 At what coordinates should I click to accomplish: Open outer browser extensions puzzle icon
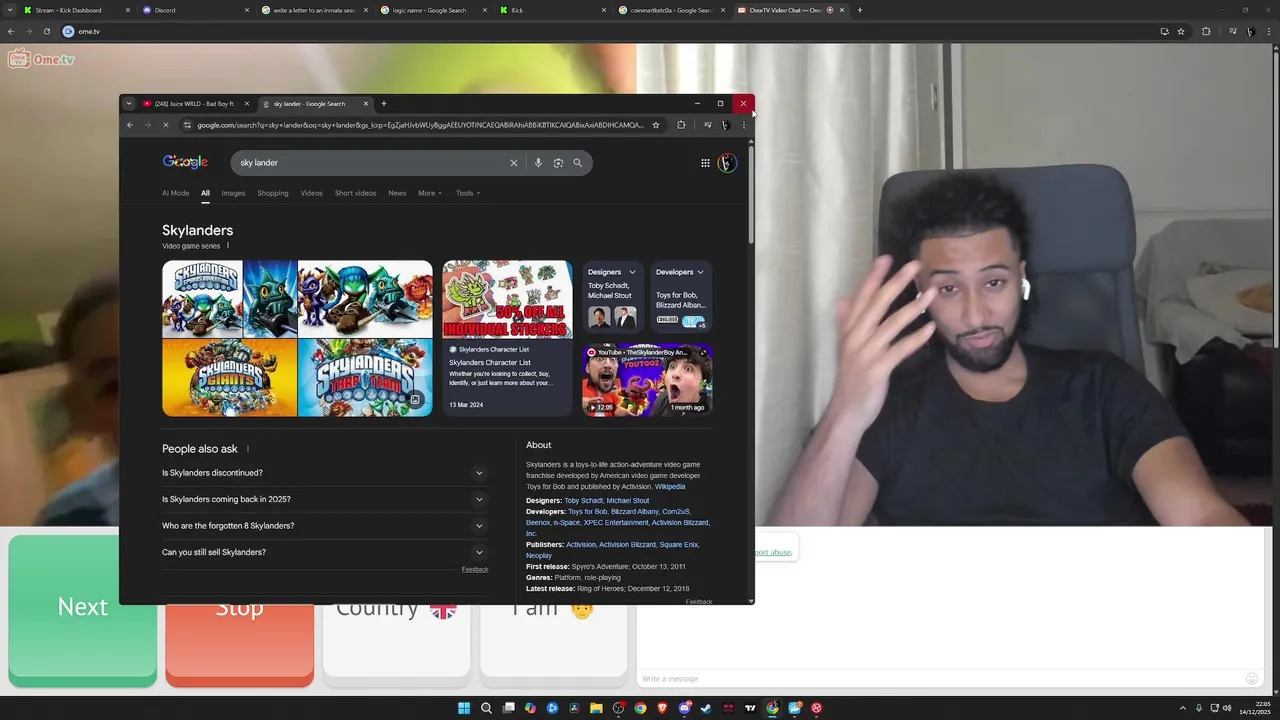[1206, 31]
